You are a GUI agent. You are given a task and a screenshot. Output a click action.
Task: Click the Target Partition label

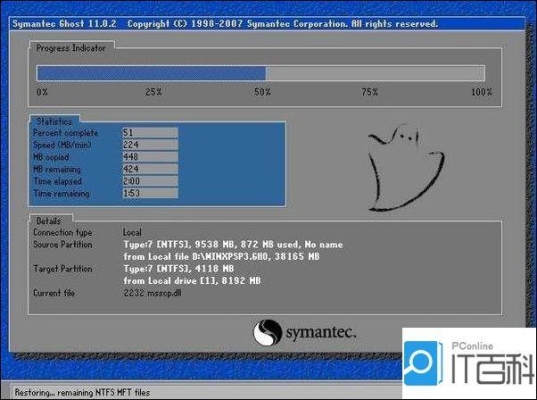[63, 269]
